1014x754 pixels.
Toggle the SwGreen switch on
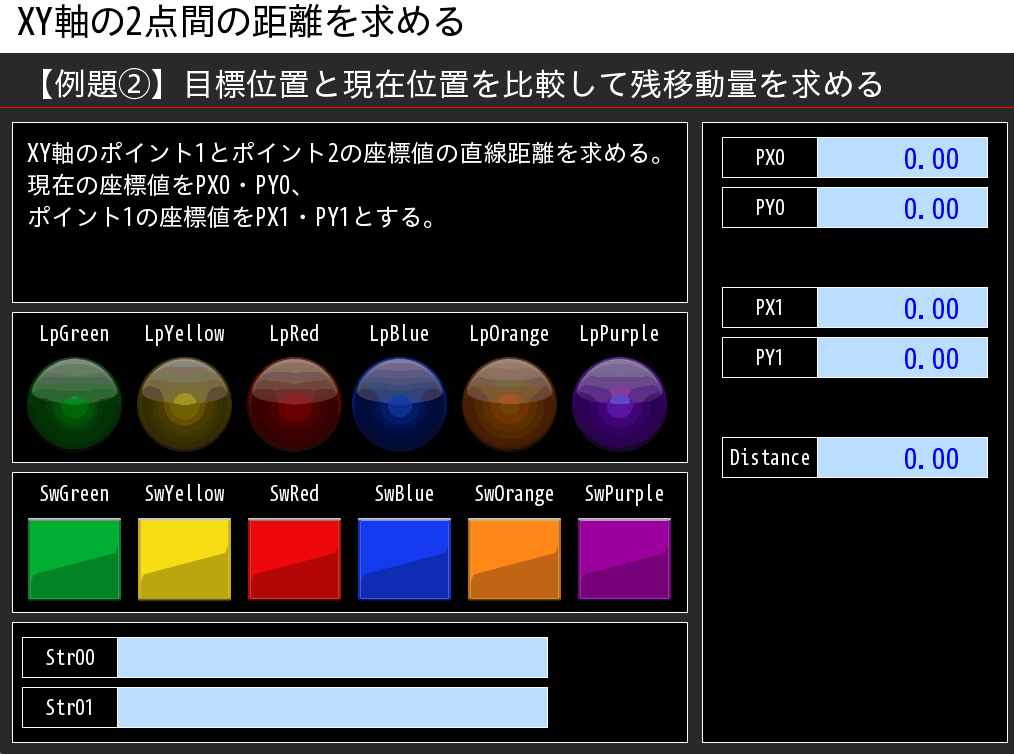pyautogui.click(x=75, y=560)
